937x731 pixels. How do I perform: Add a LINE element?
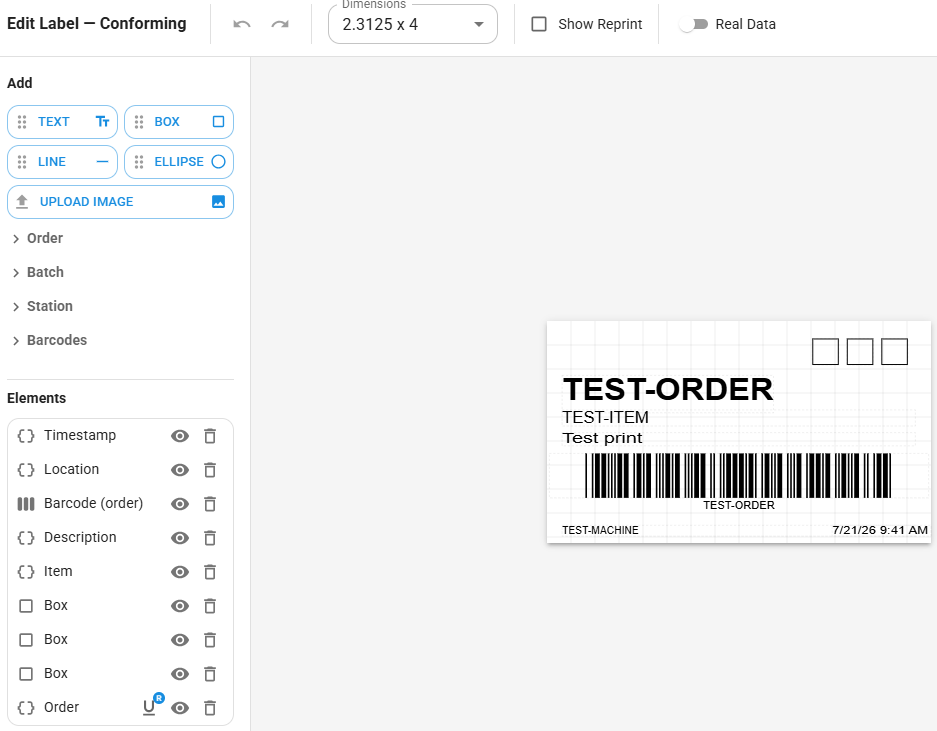(62, 162)
